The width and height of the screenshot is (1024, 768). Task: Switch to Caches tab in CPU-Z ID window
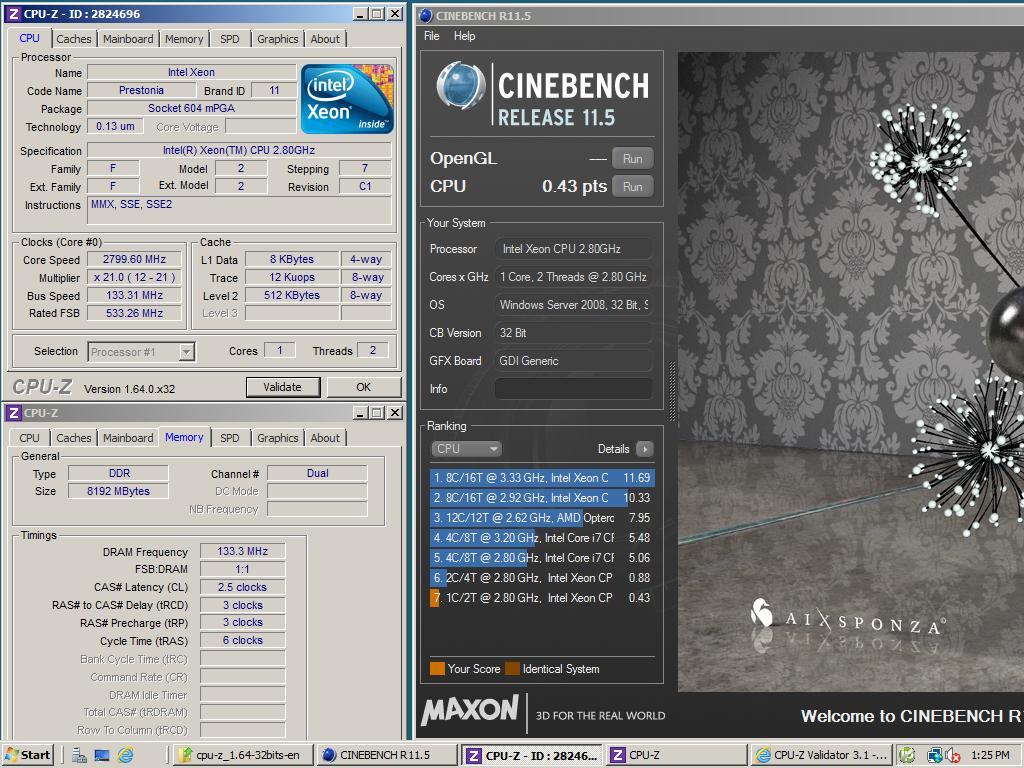coord(74,39)
